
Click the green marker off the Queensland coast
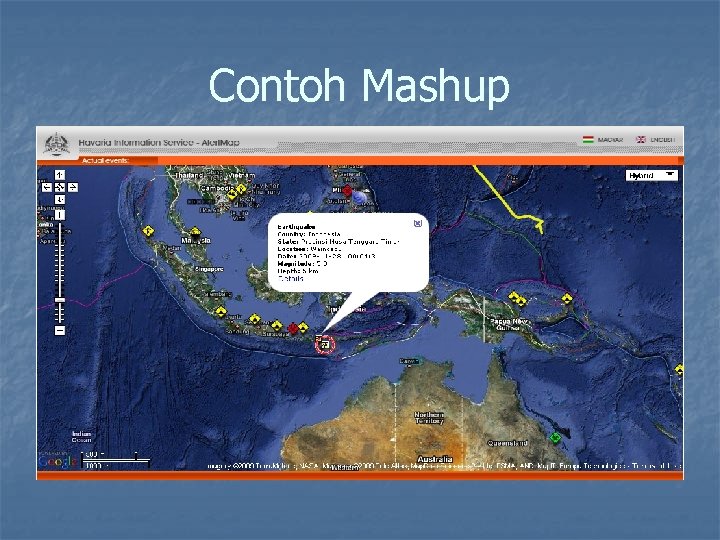point(555,438)
